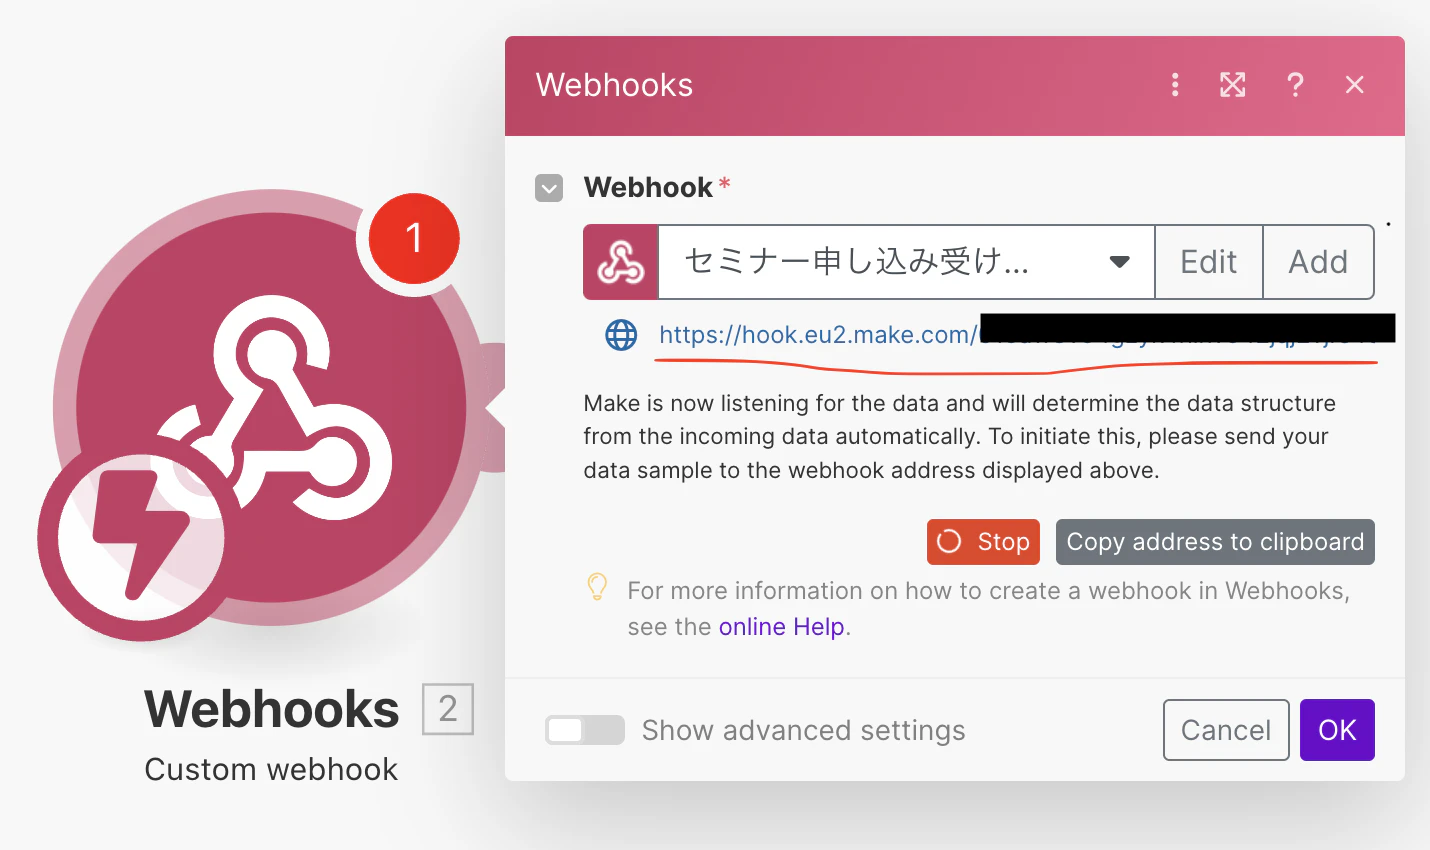Click the 'Make is now listening' description text
Viewport: 1430px width, 850px height.
960,437
